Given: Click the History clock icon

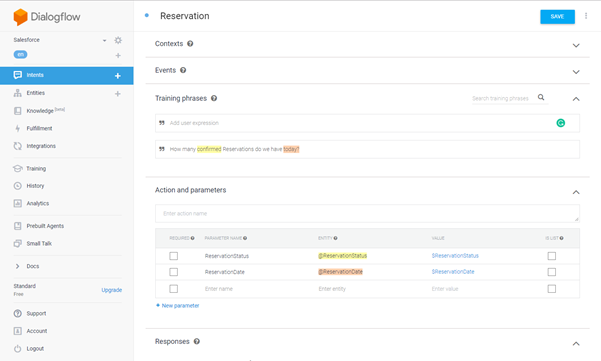Looking at the screenshot, I should 18,186.
